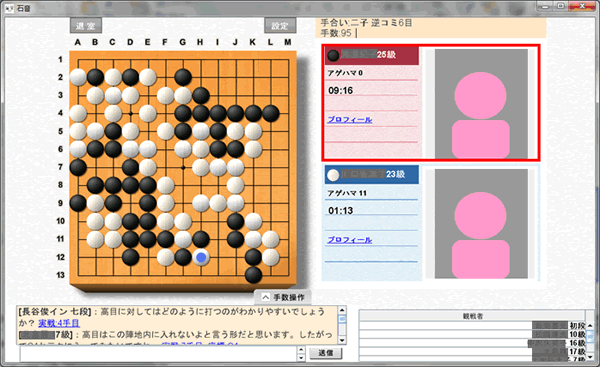
Task: Click the 観戦者 column header
Action: (473, 316)
